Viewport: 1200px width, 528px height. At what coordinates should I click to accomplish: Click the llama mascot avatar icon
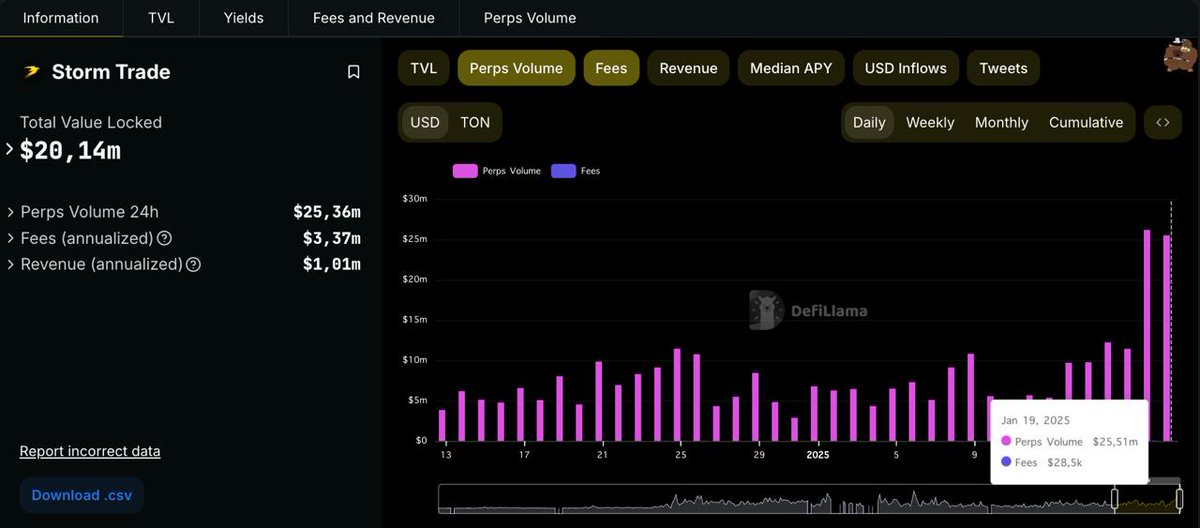point(1181,55)
